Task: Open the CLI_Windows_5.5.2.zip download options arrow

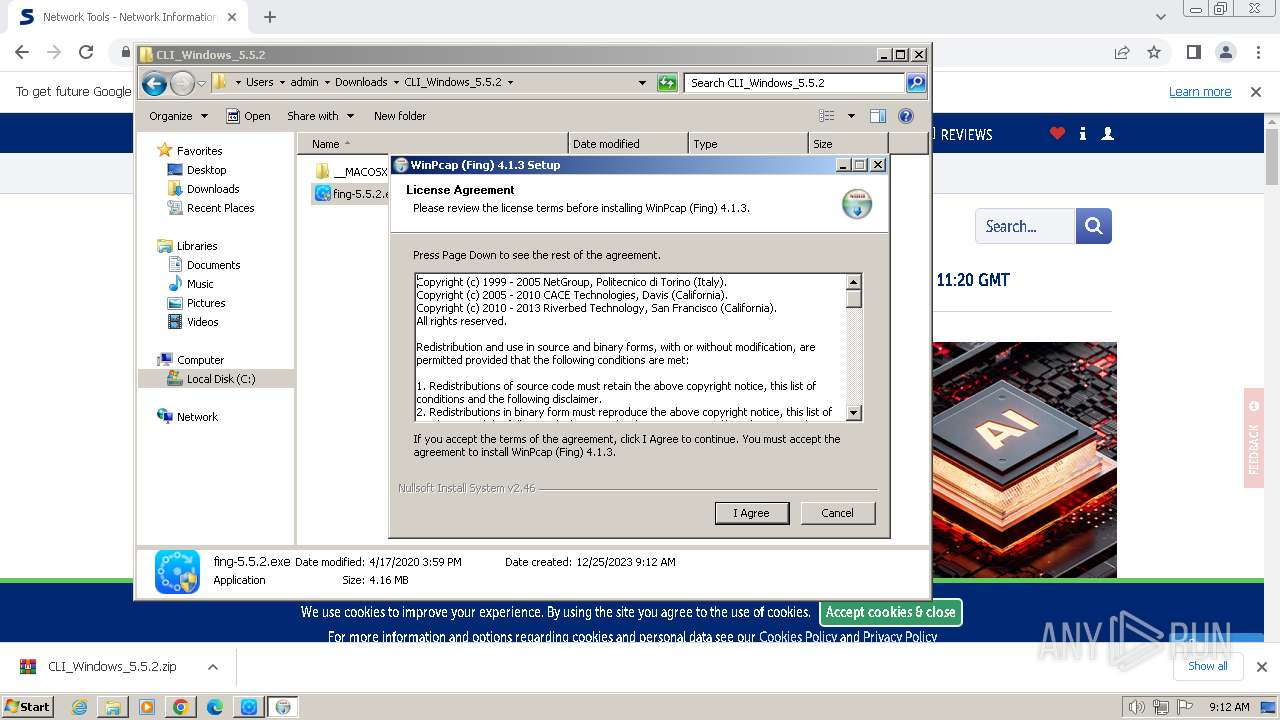Action: click(x=212, y=667)
